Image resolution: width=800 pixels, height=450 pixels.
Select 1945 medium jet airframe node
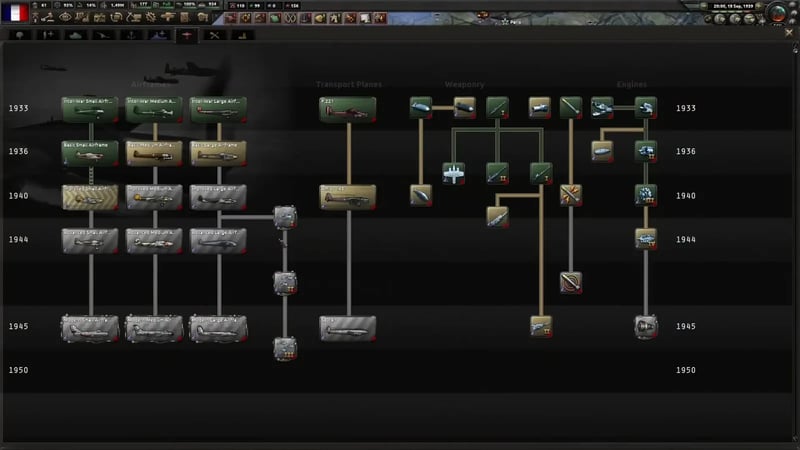click(154, 328)
